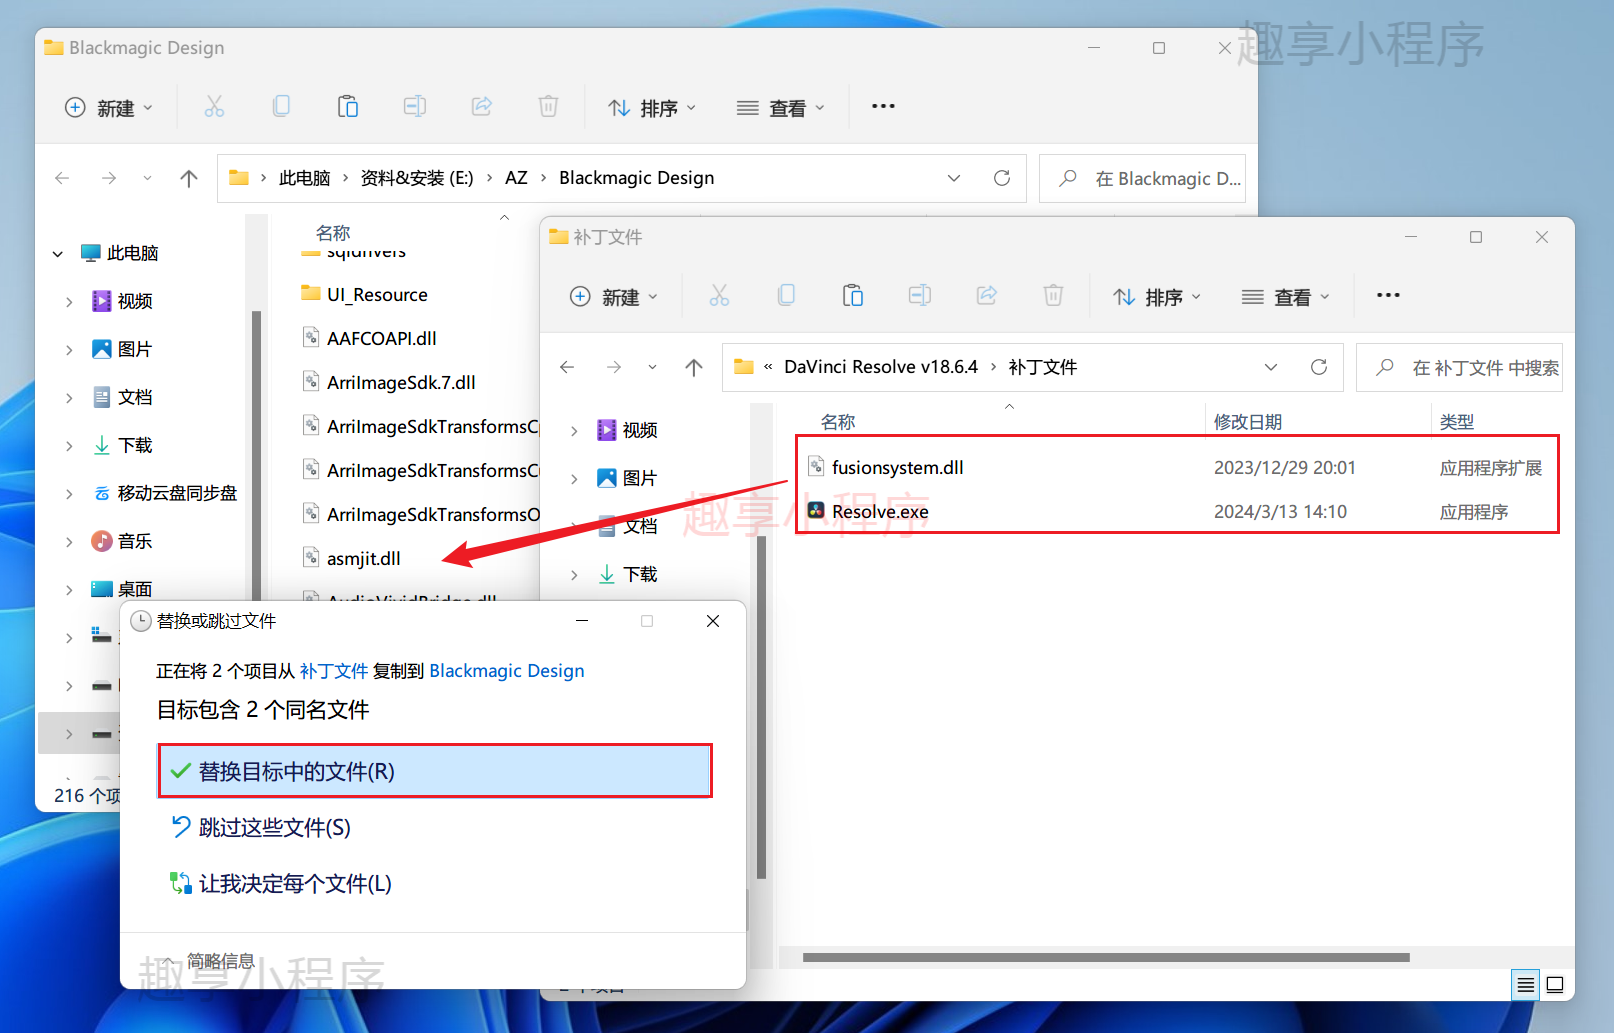
Task: Click Paste icon in Blackmagic Design toolbar
Action: click(348, 106)
